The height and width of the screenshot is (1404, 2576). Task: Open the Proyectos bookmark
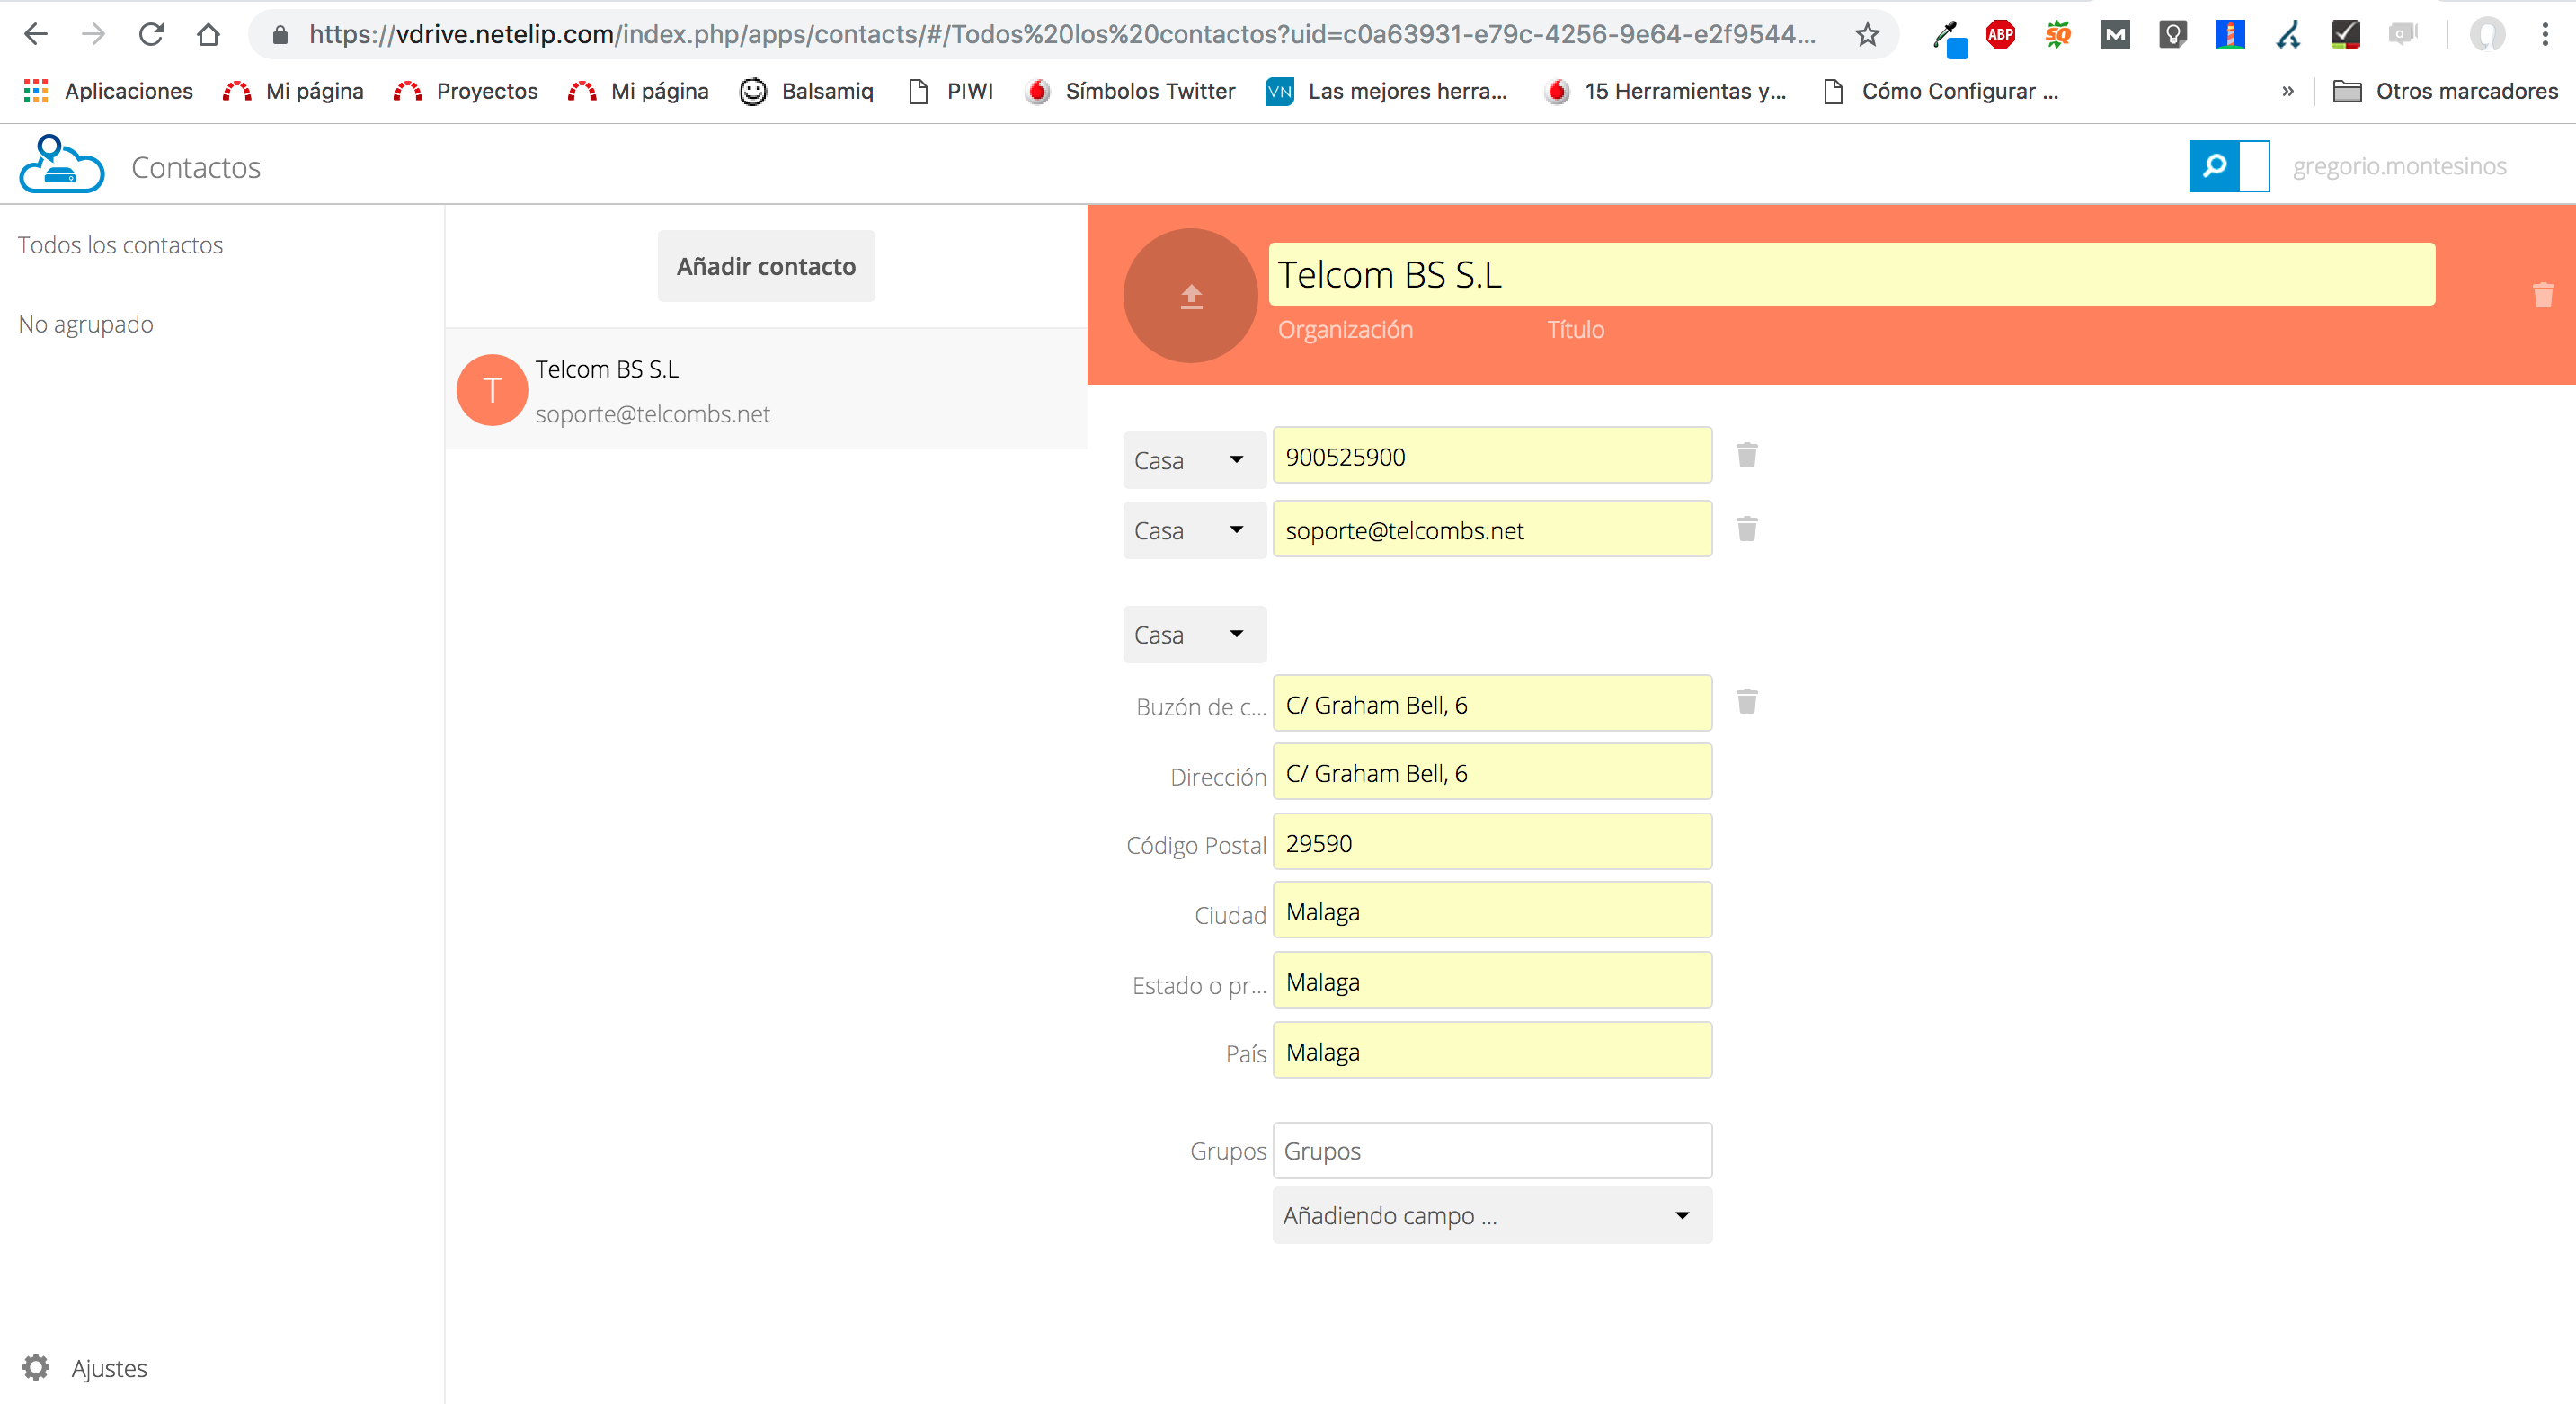[465, 91]
